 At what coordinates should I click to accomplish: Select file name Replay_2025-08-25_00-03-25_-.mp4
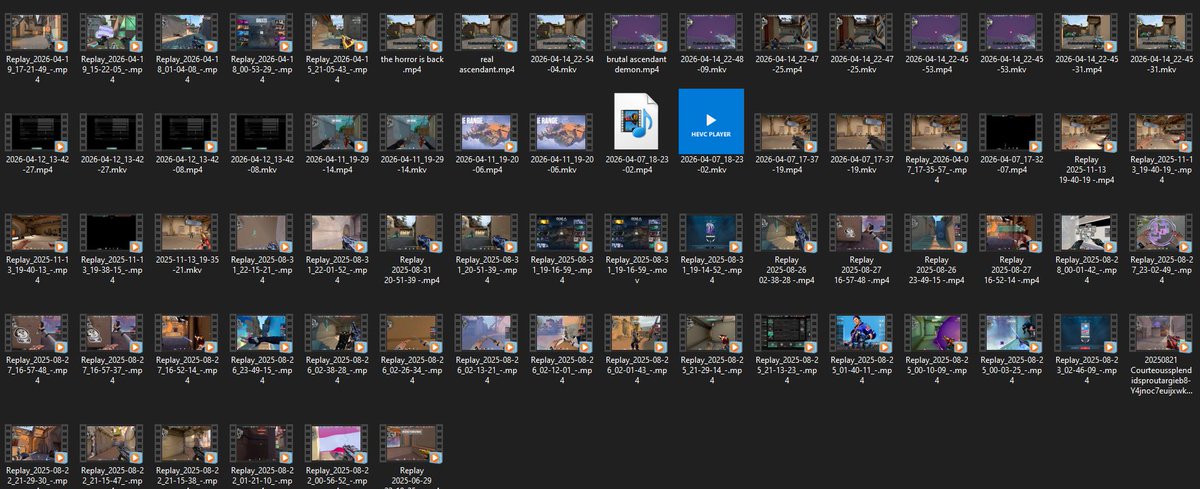[x=1011, y=371]
